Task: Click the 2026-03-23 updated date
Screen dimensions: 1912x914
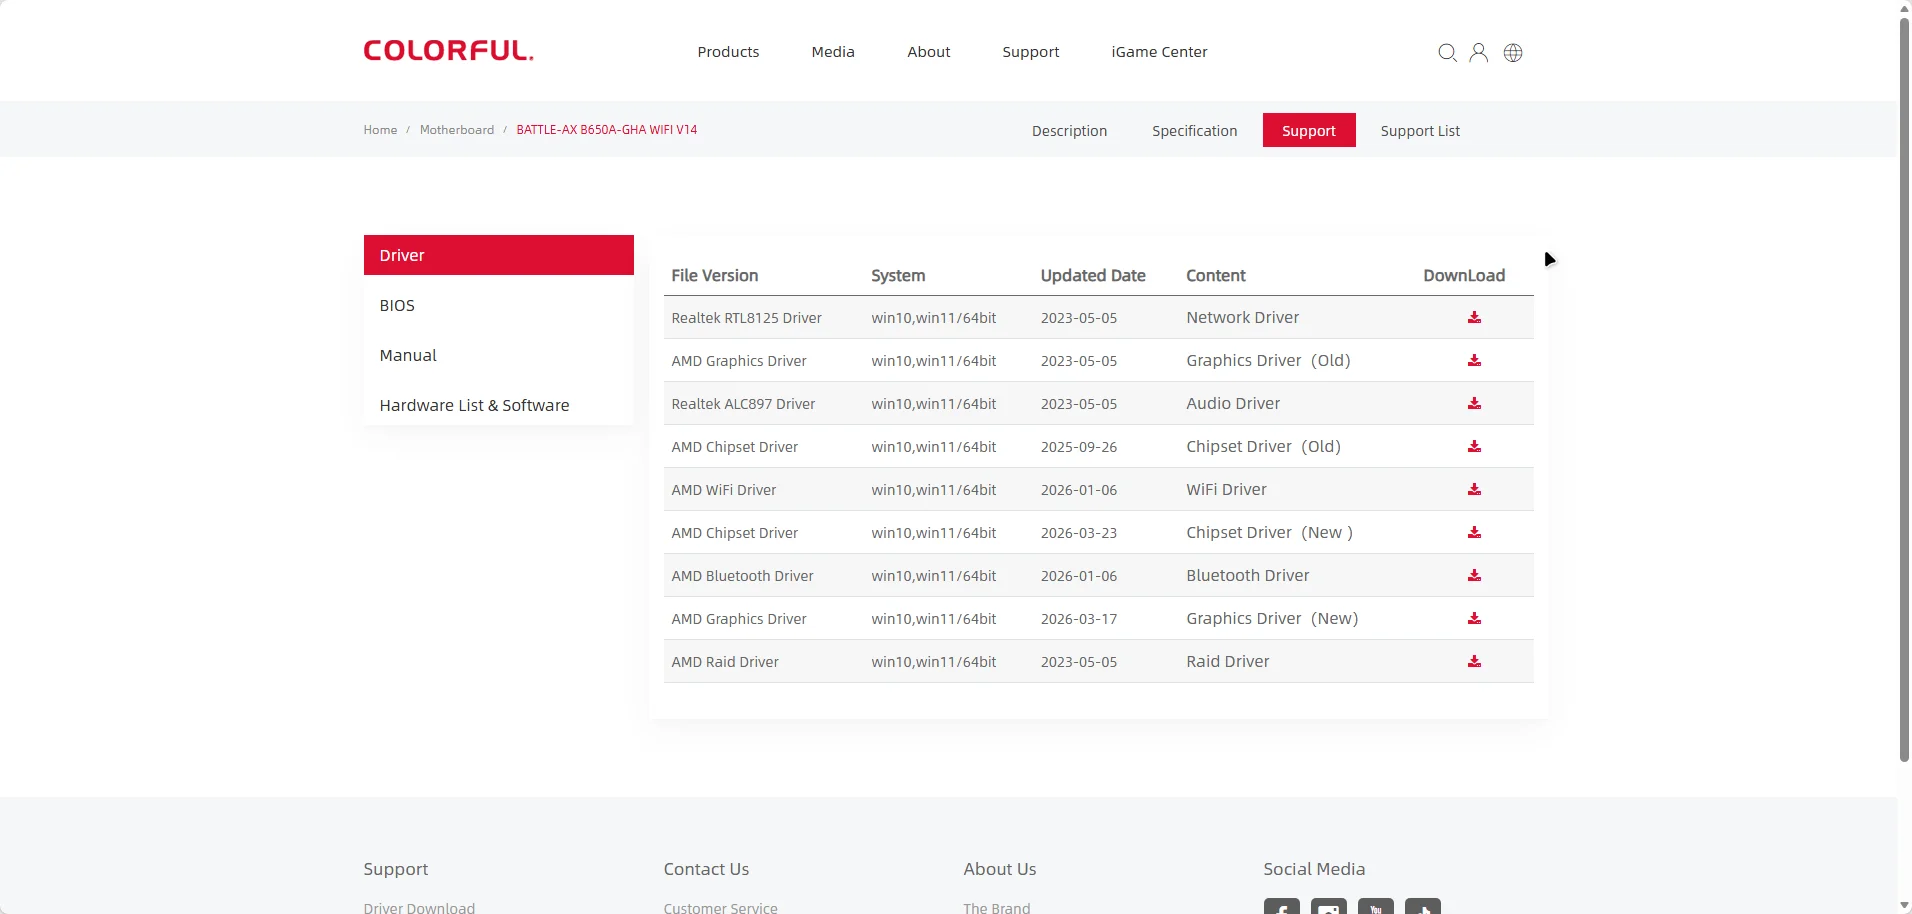Action: click(1079, 533)
